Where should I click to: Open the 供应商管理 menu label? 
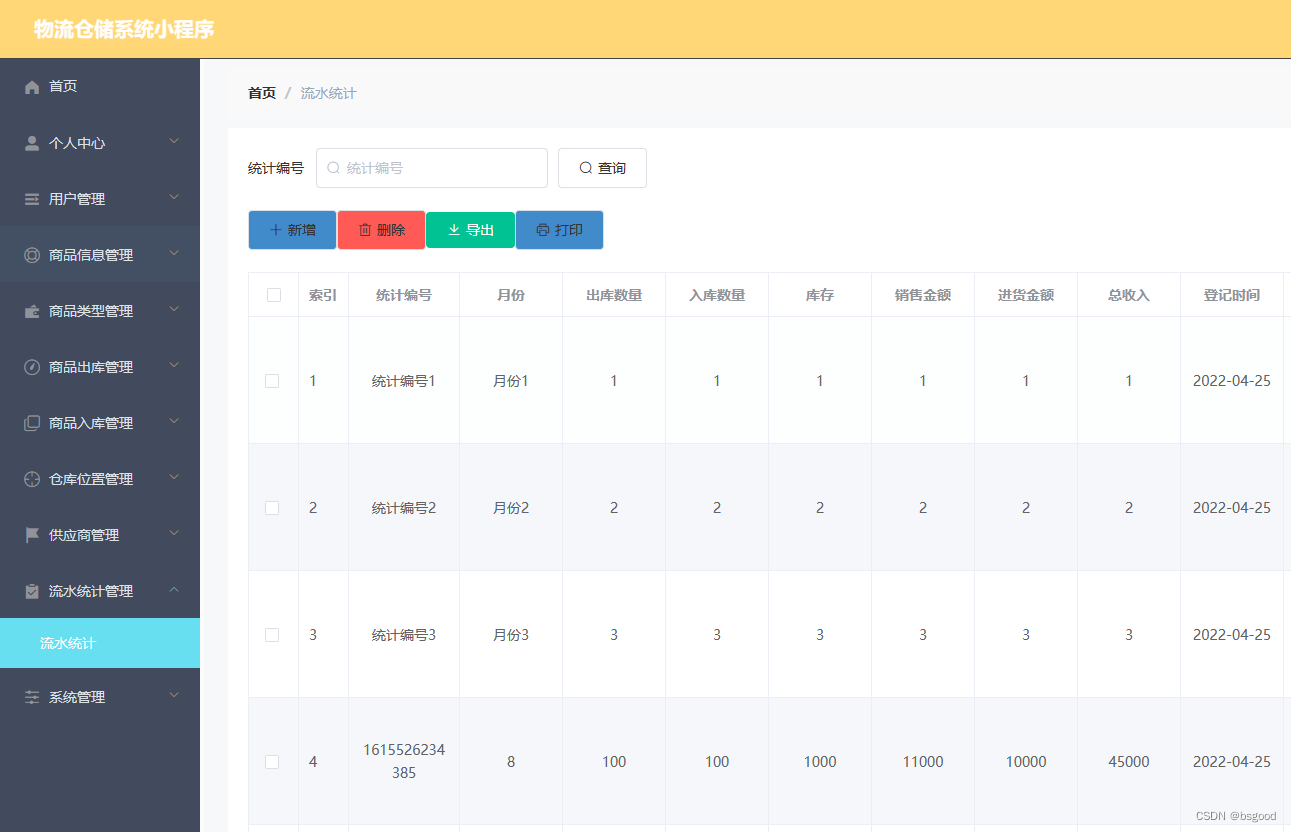pyautogui.click(x=84, y=535)
